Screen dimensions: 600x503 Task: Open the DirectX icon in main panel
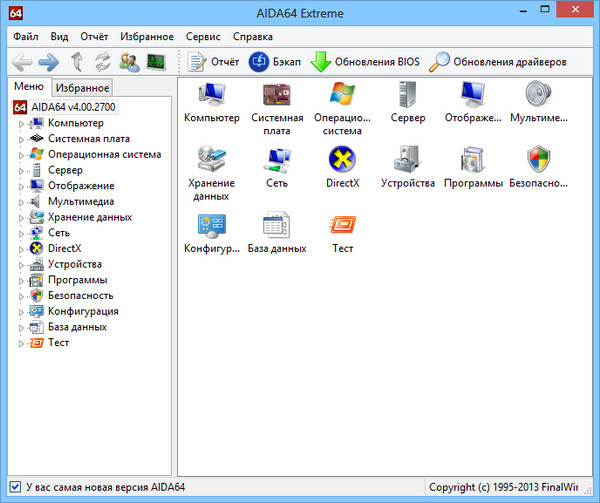tap(342, 161)
